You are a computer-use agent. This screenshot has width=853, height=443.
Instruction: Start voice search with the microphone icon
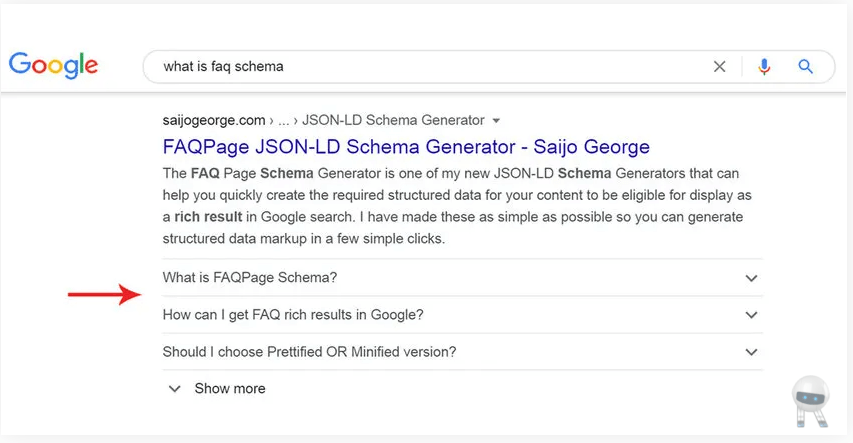(764, 66)
